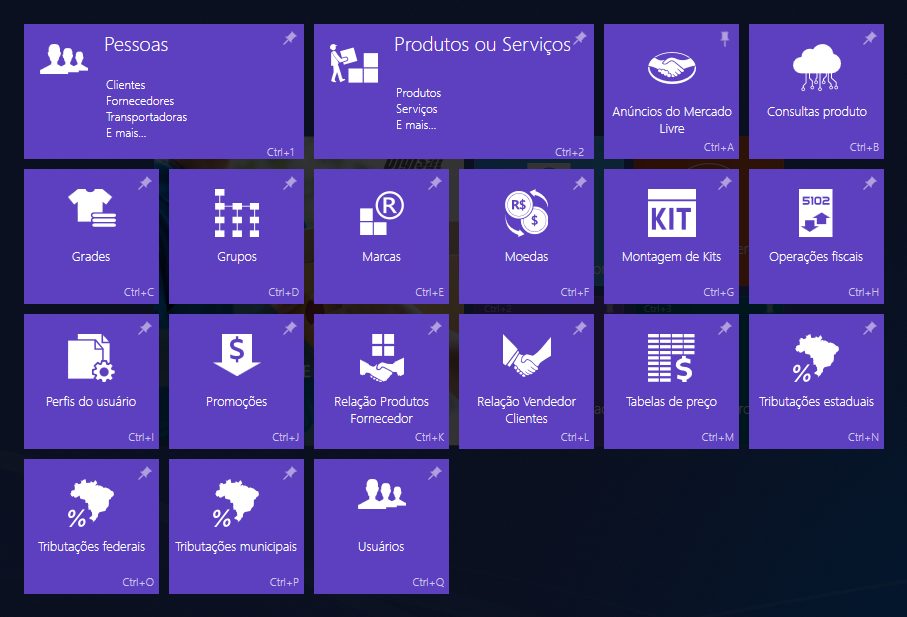Open the Moedas currency coins icon
The image size is (907, 617).
(526, 213)
